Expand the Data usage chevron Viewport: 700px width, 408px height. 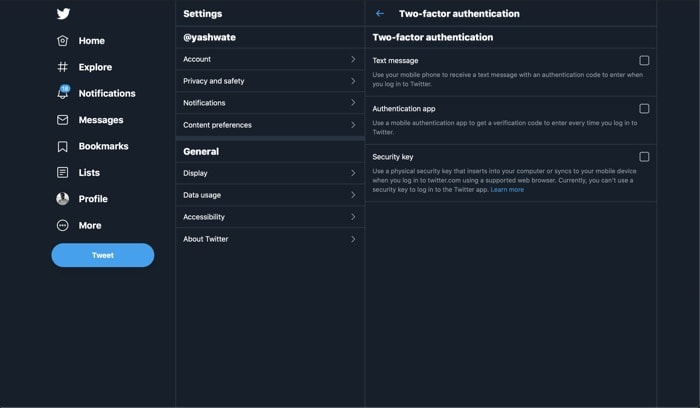[x=353, y=195]
